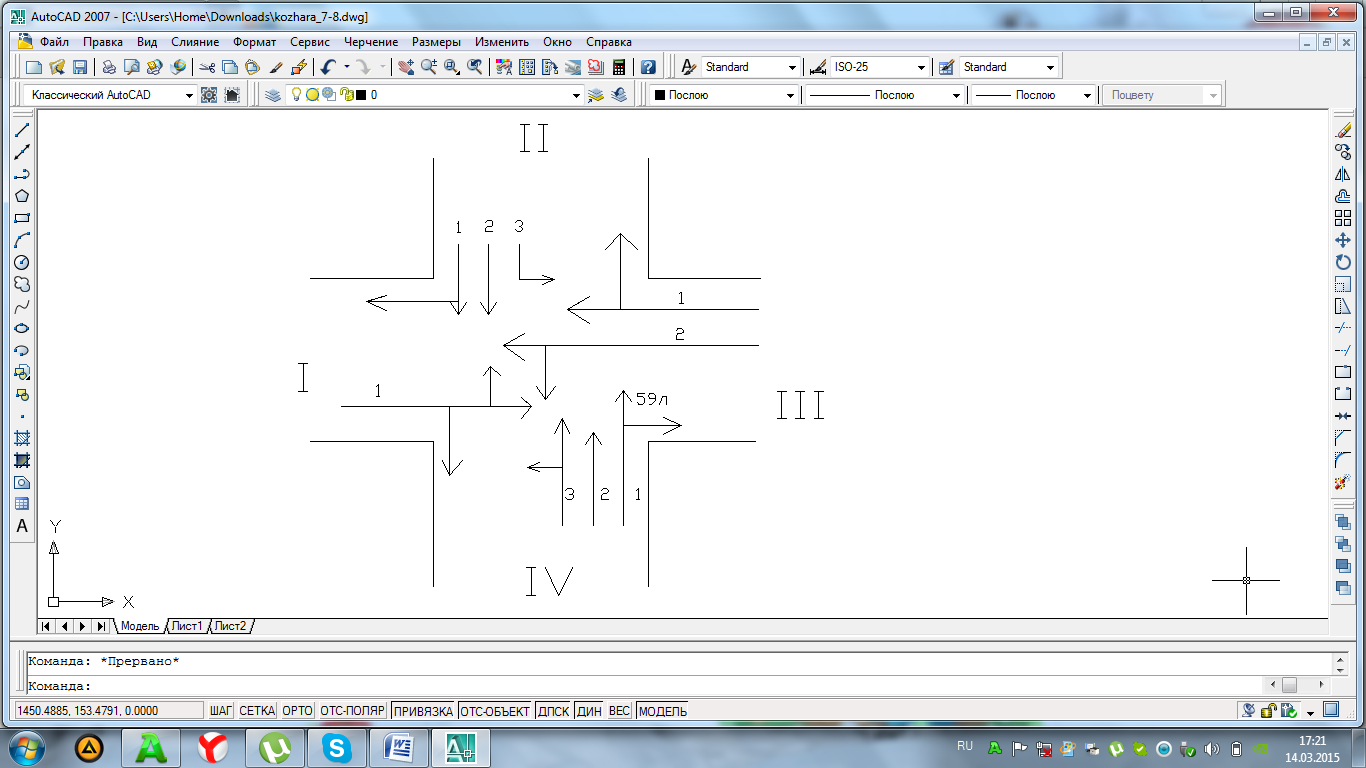Toggle ВЕС lineweight display
This screenshot has width=1366, height=768.
pos(619,711)
